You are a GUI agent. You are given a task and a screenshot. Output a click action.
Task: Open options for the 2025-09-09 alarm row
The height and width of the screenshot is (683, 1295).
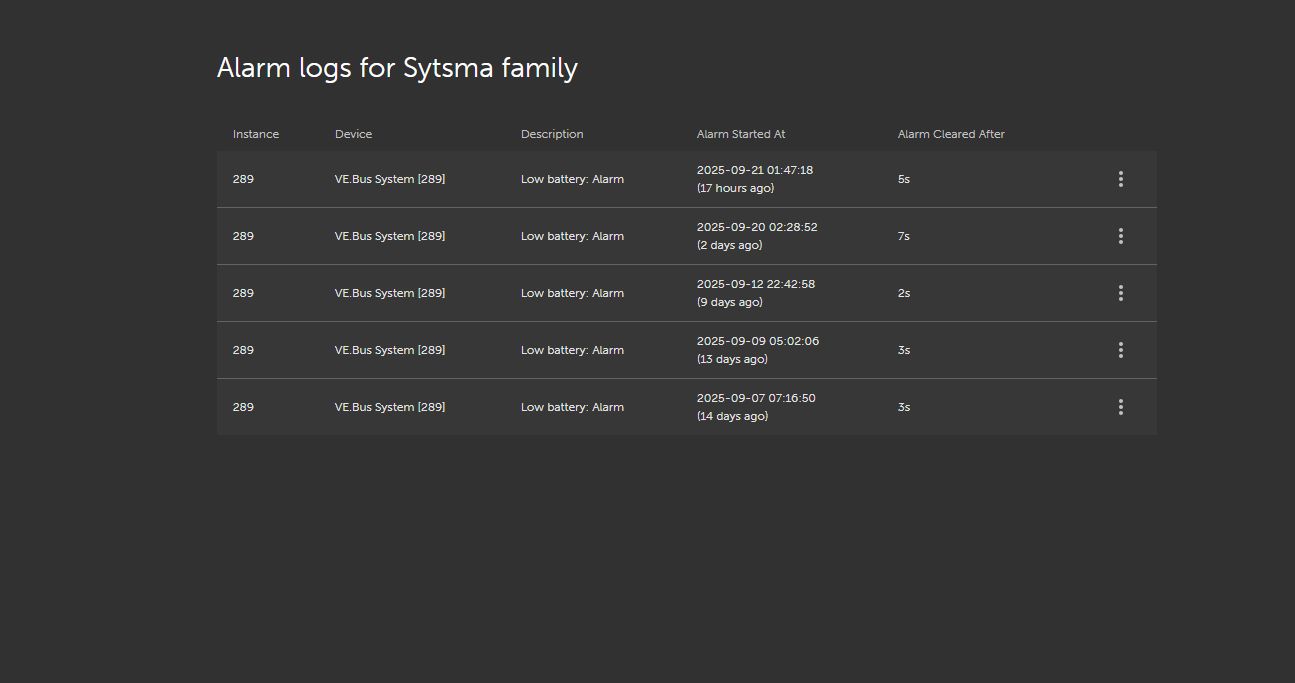point(1120,350)
